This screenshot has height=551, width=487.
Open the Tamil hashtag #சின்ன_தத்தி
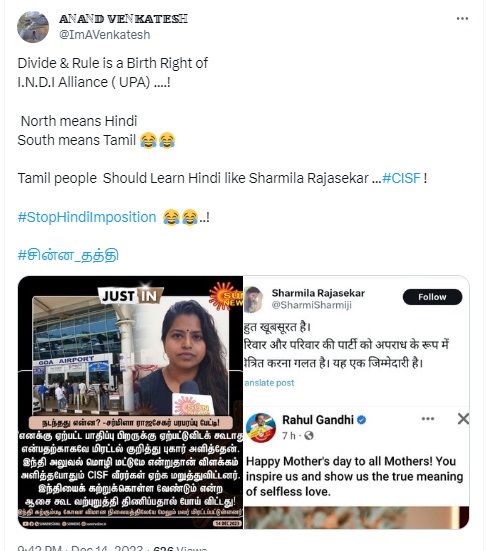pos(68,255)
